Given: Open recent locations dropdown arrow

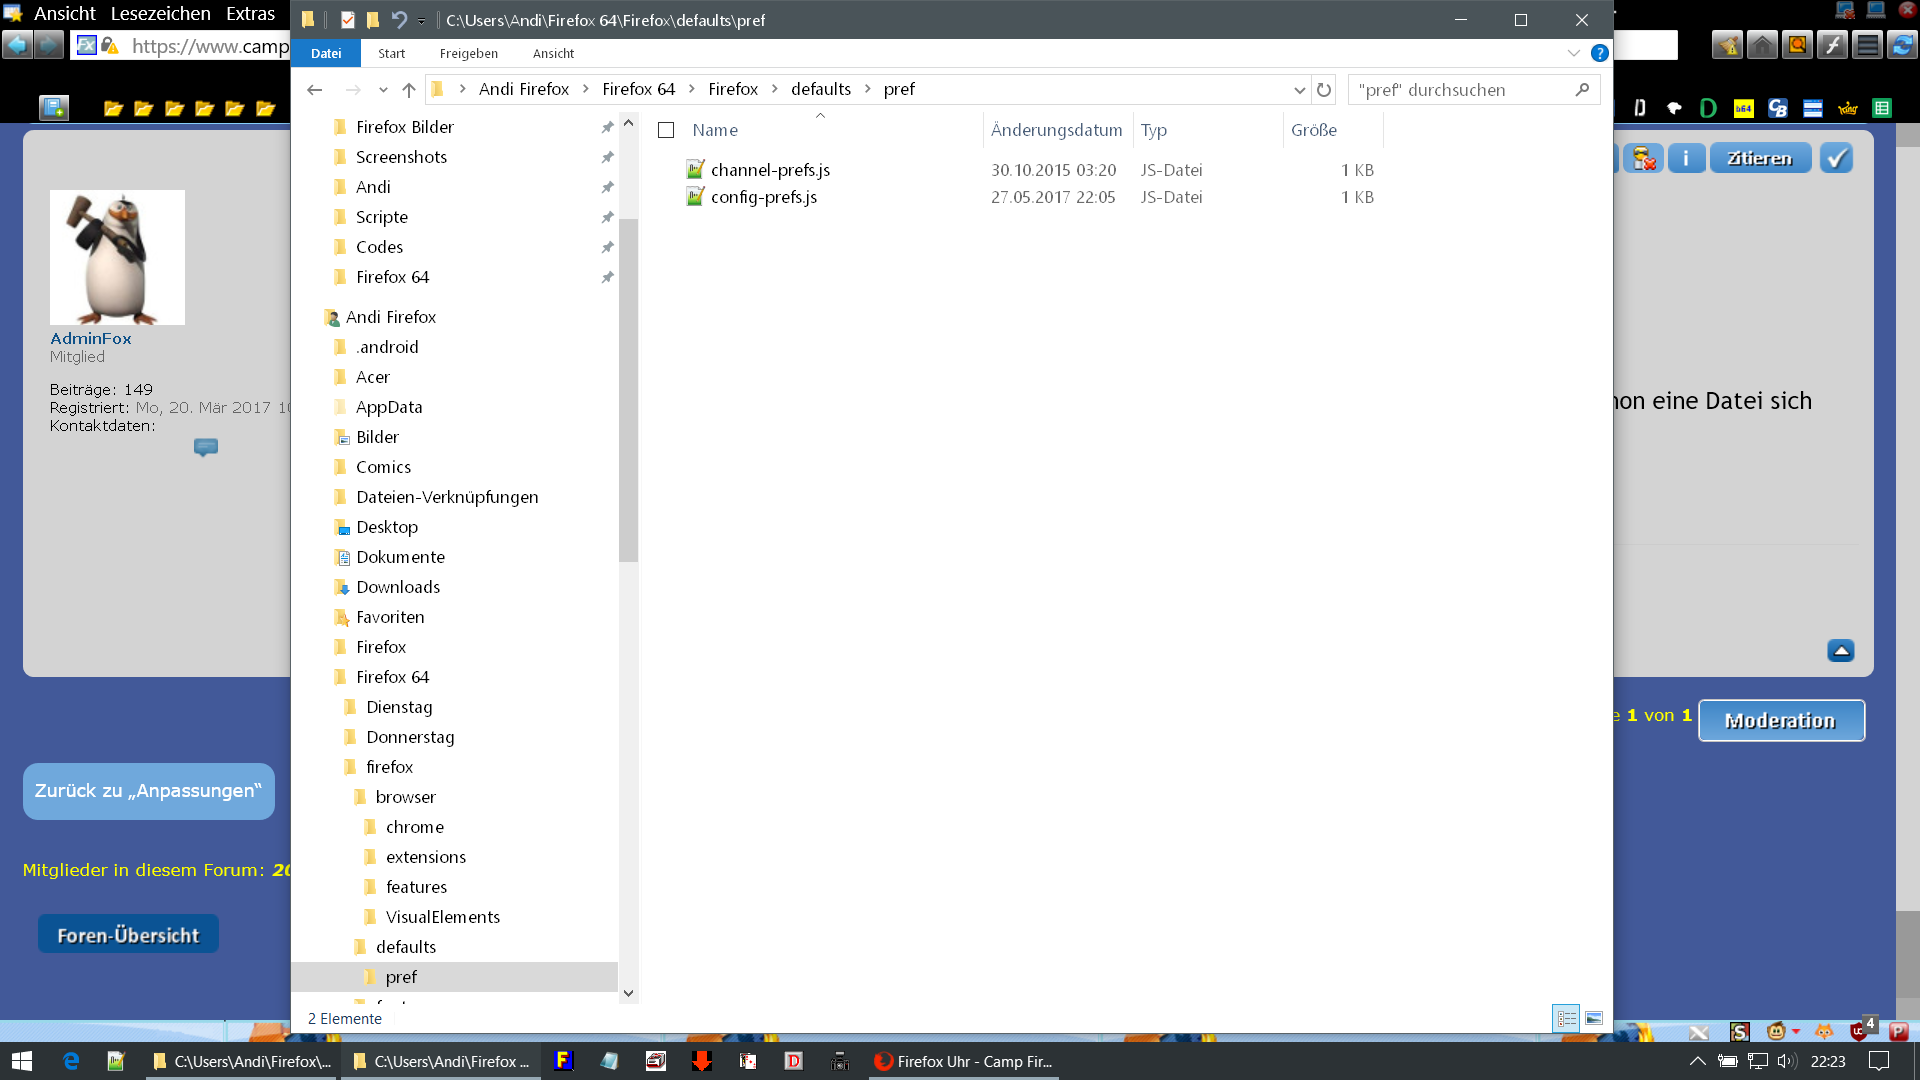Looking at the screenshot, I should tap(383, 90).
